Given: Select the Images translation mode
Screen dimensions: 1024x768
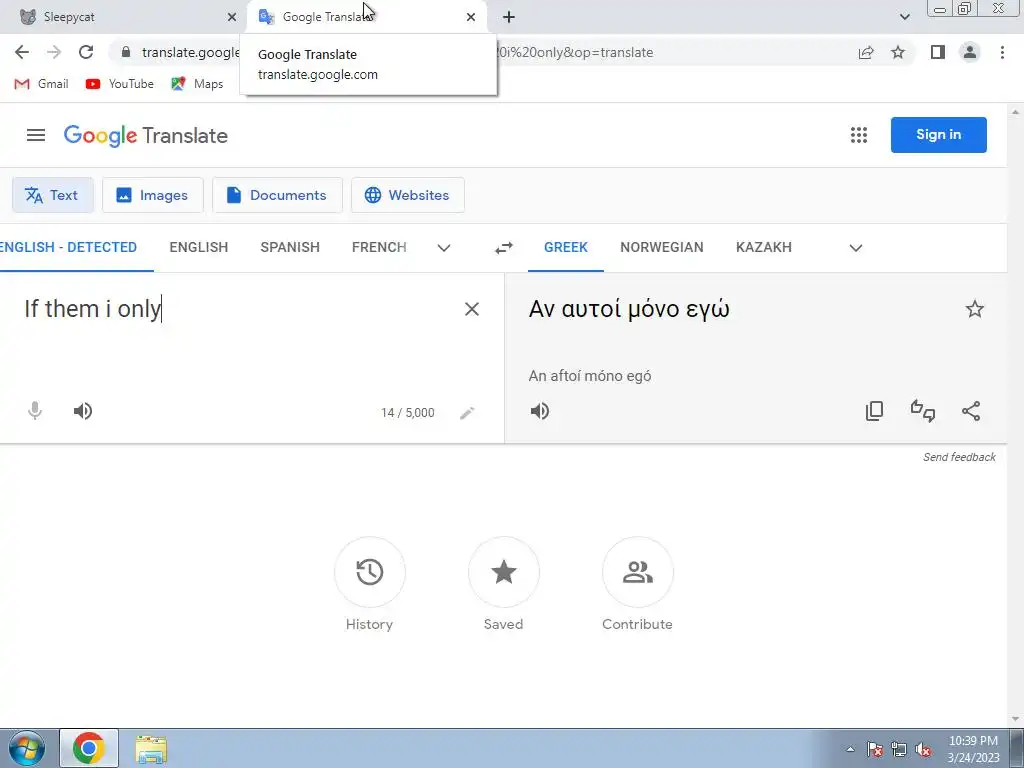Looking at the screenshot, I should click(153, 195).
